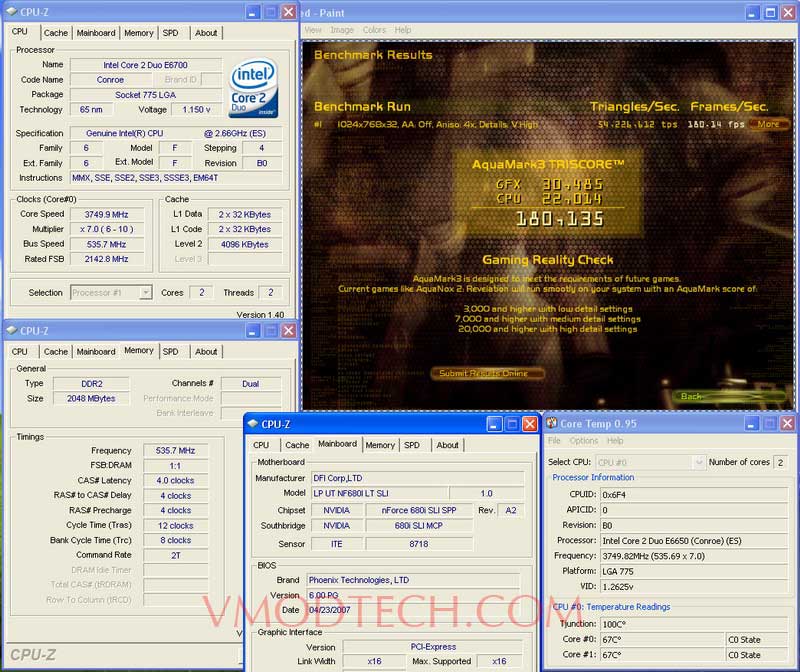Select Cache tab in Memory CPU-Z window
The image size is (800, 672).
[x=56, y=352]
